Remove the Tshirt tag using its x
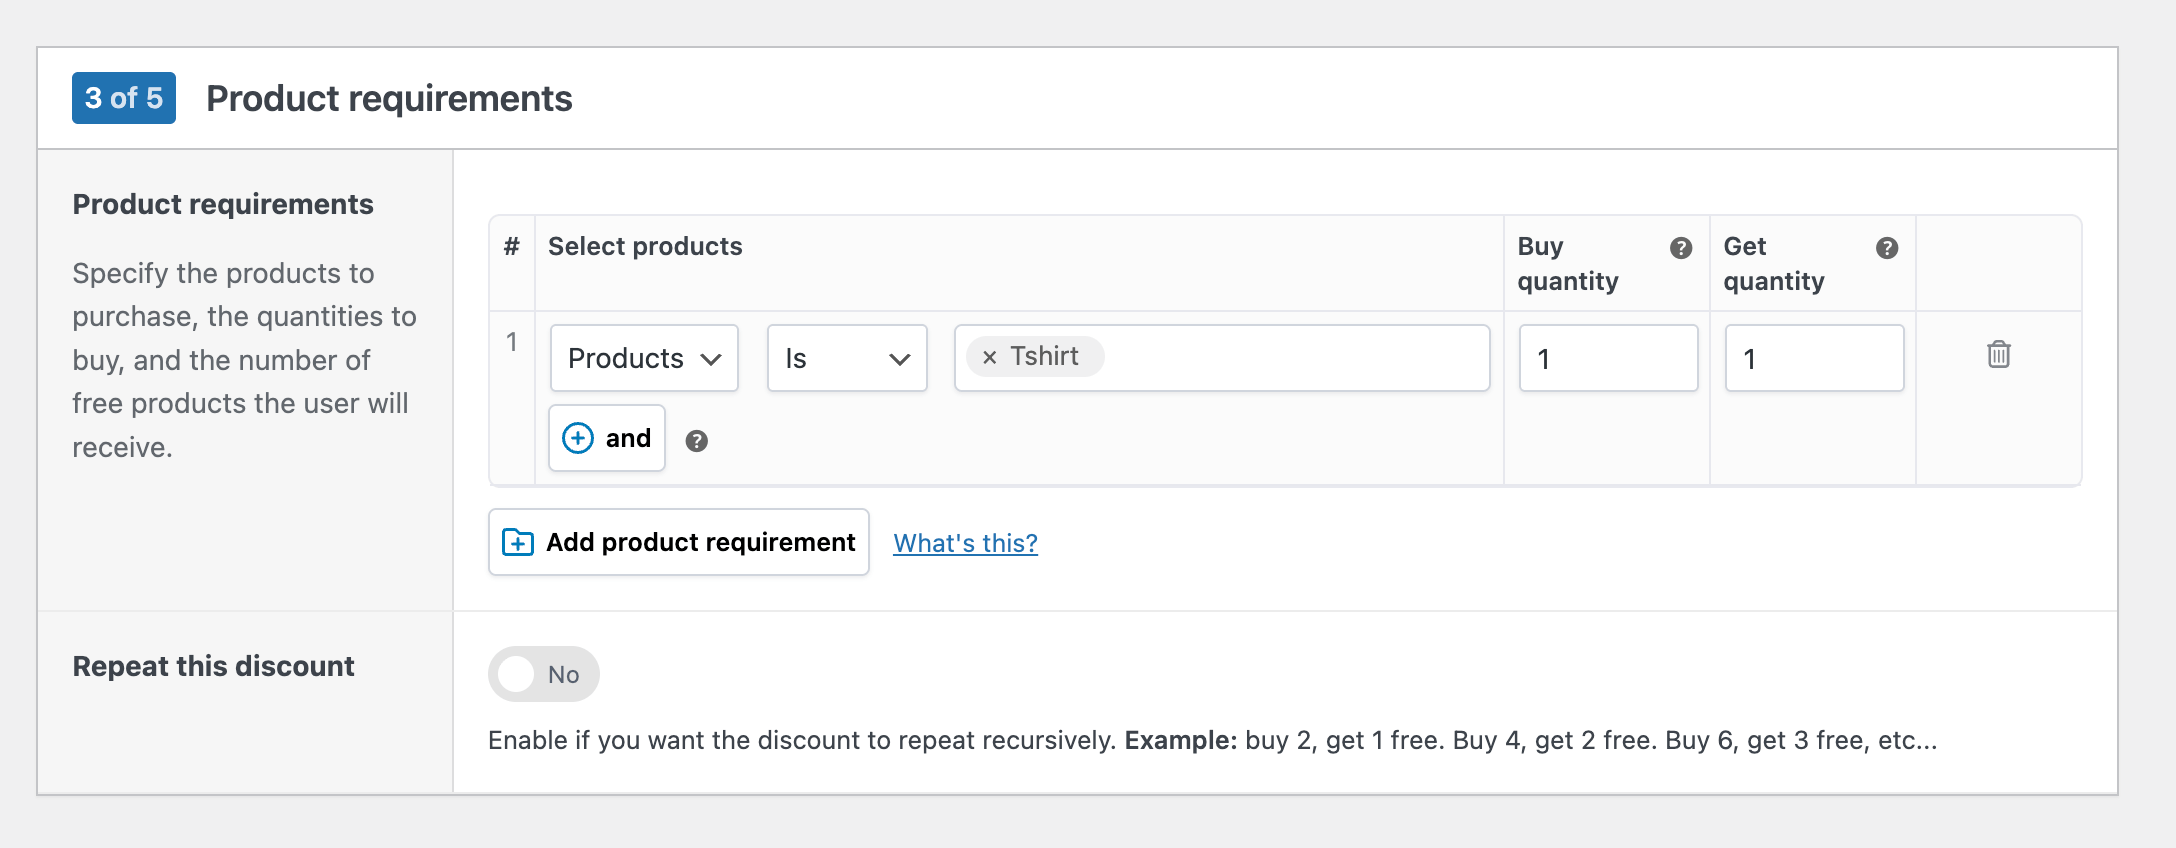 tap(989, 357)
